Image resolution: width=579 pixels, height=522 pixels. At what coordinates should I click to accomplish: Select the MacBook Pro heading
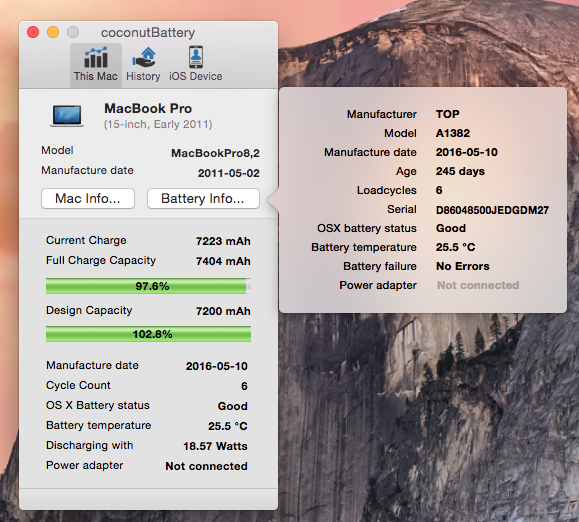point(148,109)
